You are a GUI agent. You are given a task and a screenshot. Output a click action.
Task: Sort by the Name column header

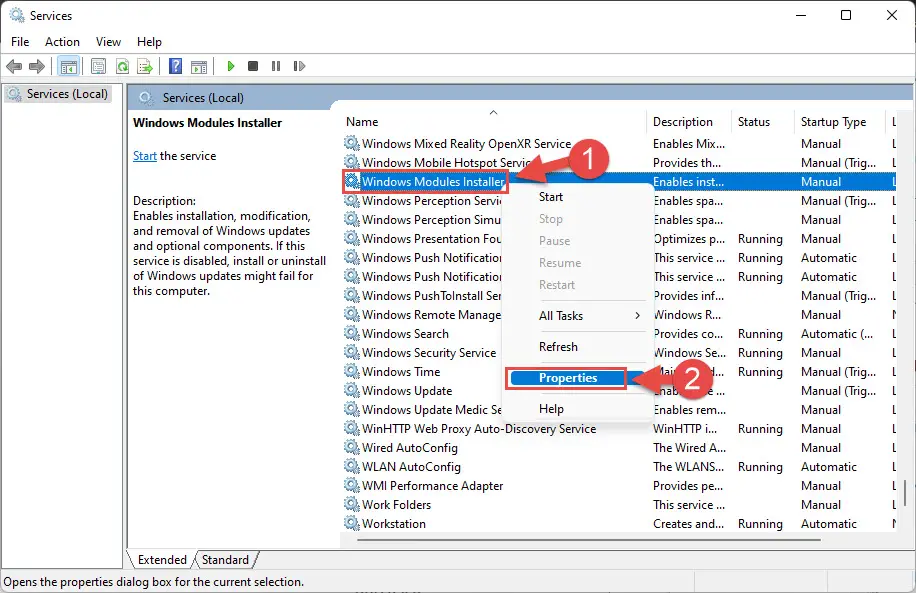pos(494,122)
